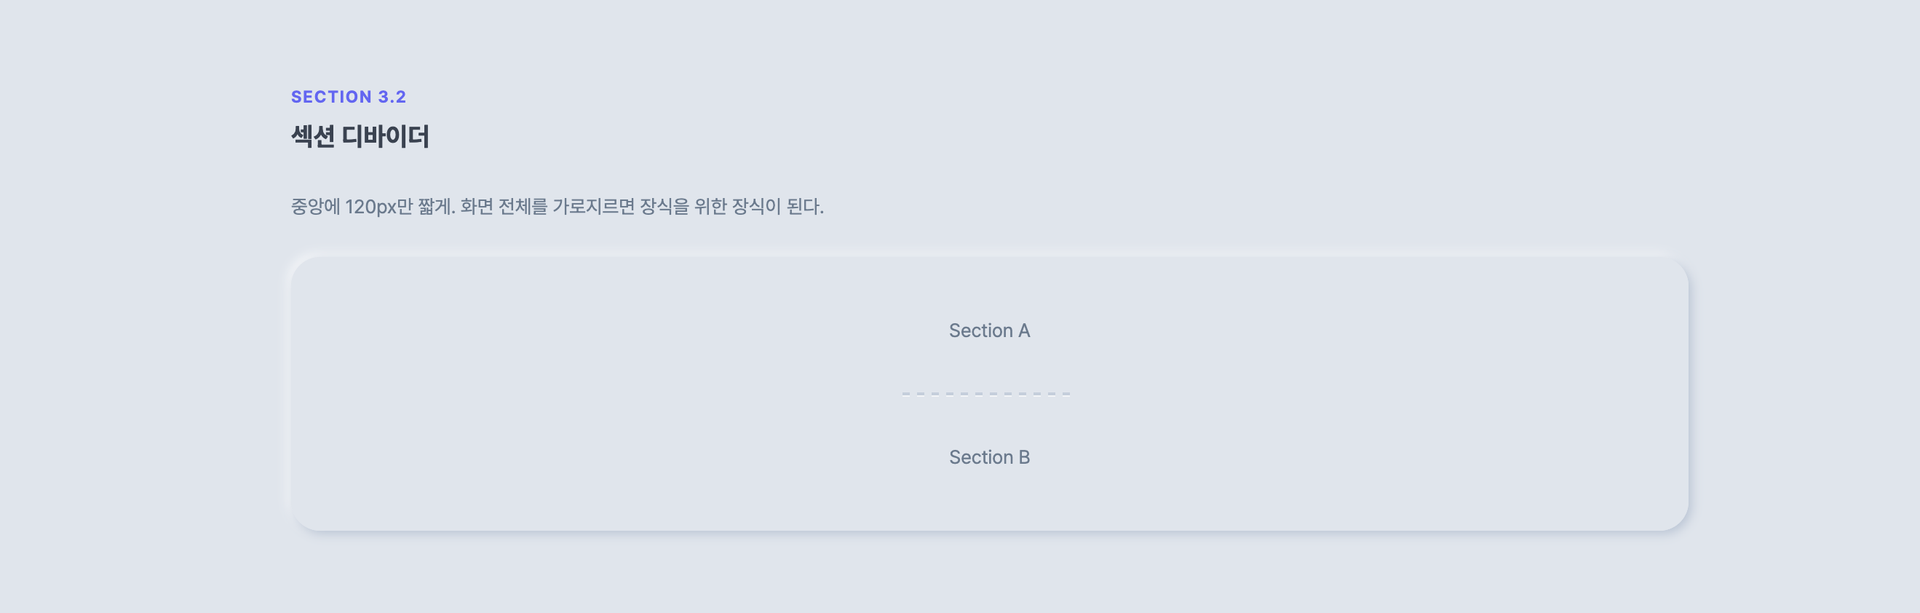The image size is (1920, 613).
Task: Click the word "디바이더" in the heading
Action: point(385,136)
